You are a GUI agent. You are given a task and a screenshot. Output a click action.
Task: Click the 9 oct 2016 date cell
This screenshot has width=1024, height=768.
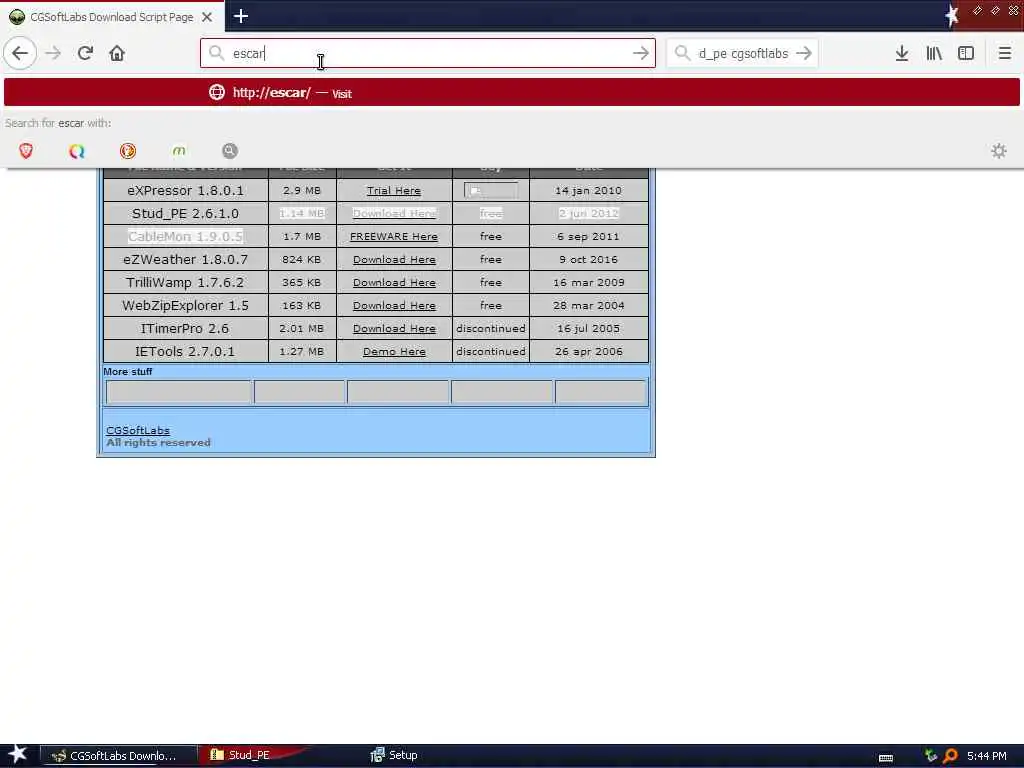click(x=588, y=259)
